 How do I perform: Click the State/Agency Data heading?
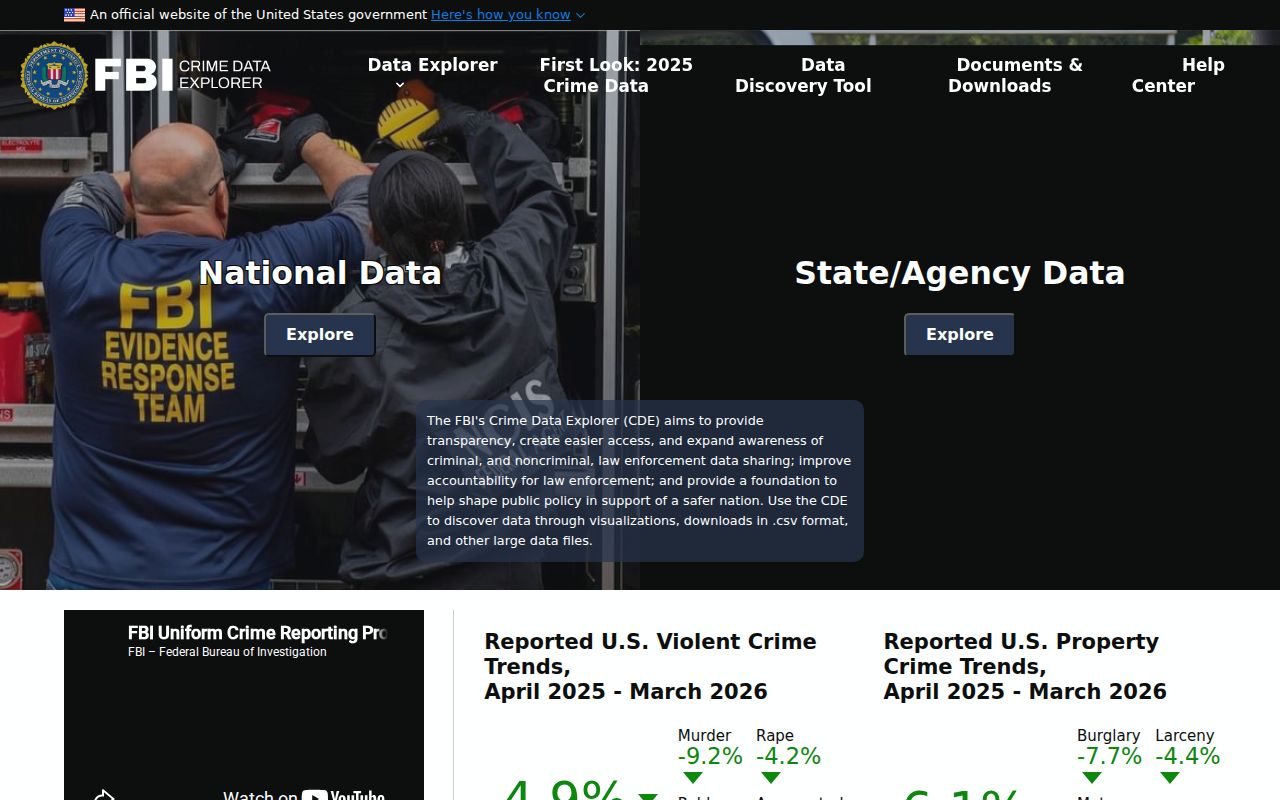point(960,273)
